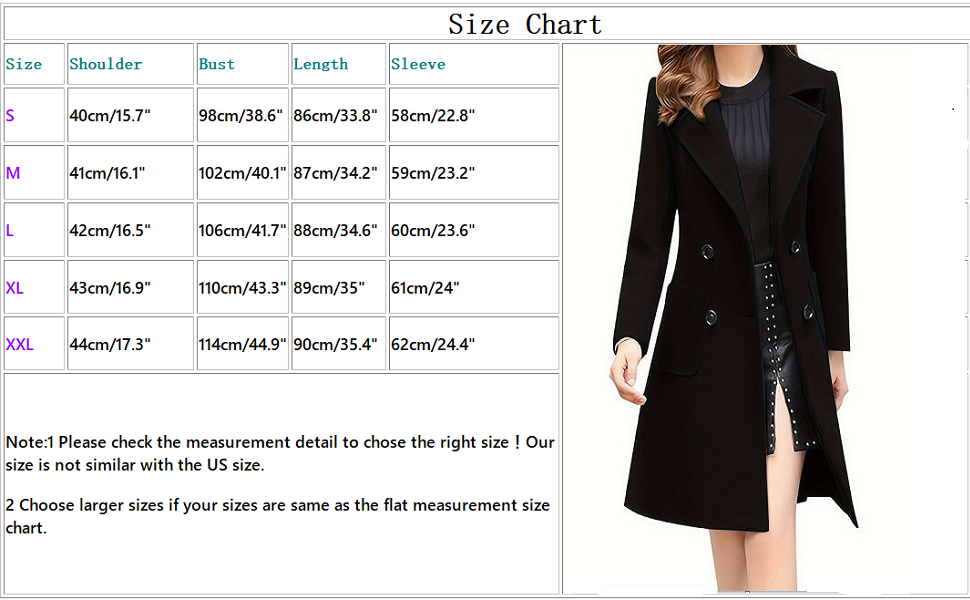Click shoulder cell 42cm/16.5"

(x=131, y=230)
